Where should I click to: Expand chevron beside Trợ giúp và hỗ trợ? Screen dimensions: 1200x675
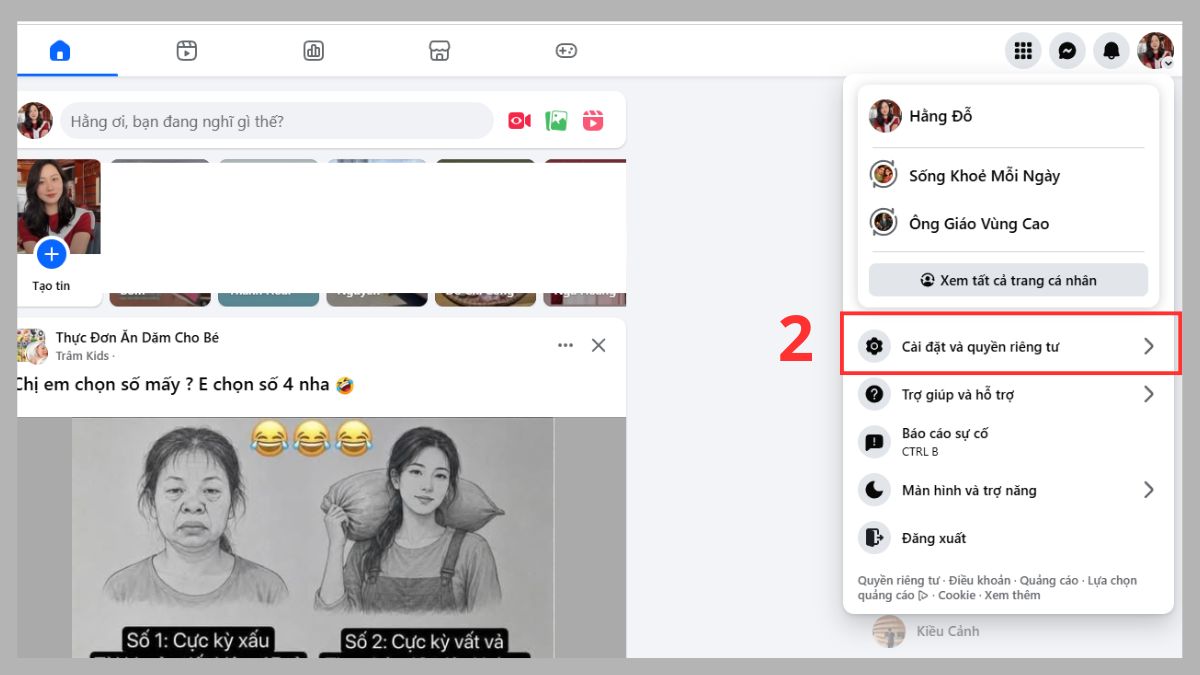point(1148,394)
